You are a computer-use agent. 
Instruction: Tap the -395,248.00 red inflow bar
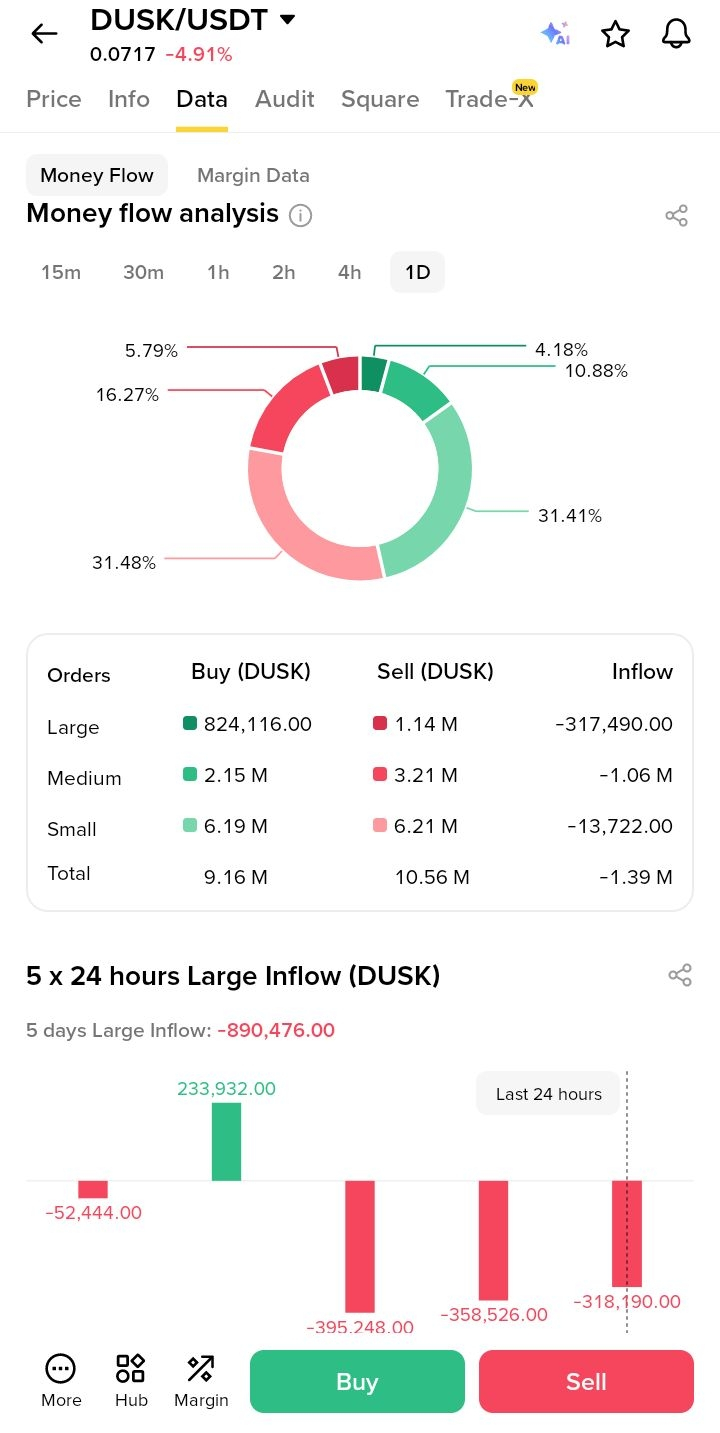pos(359,1246)
